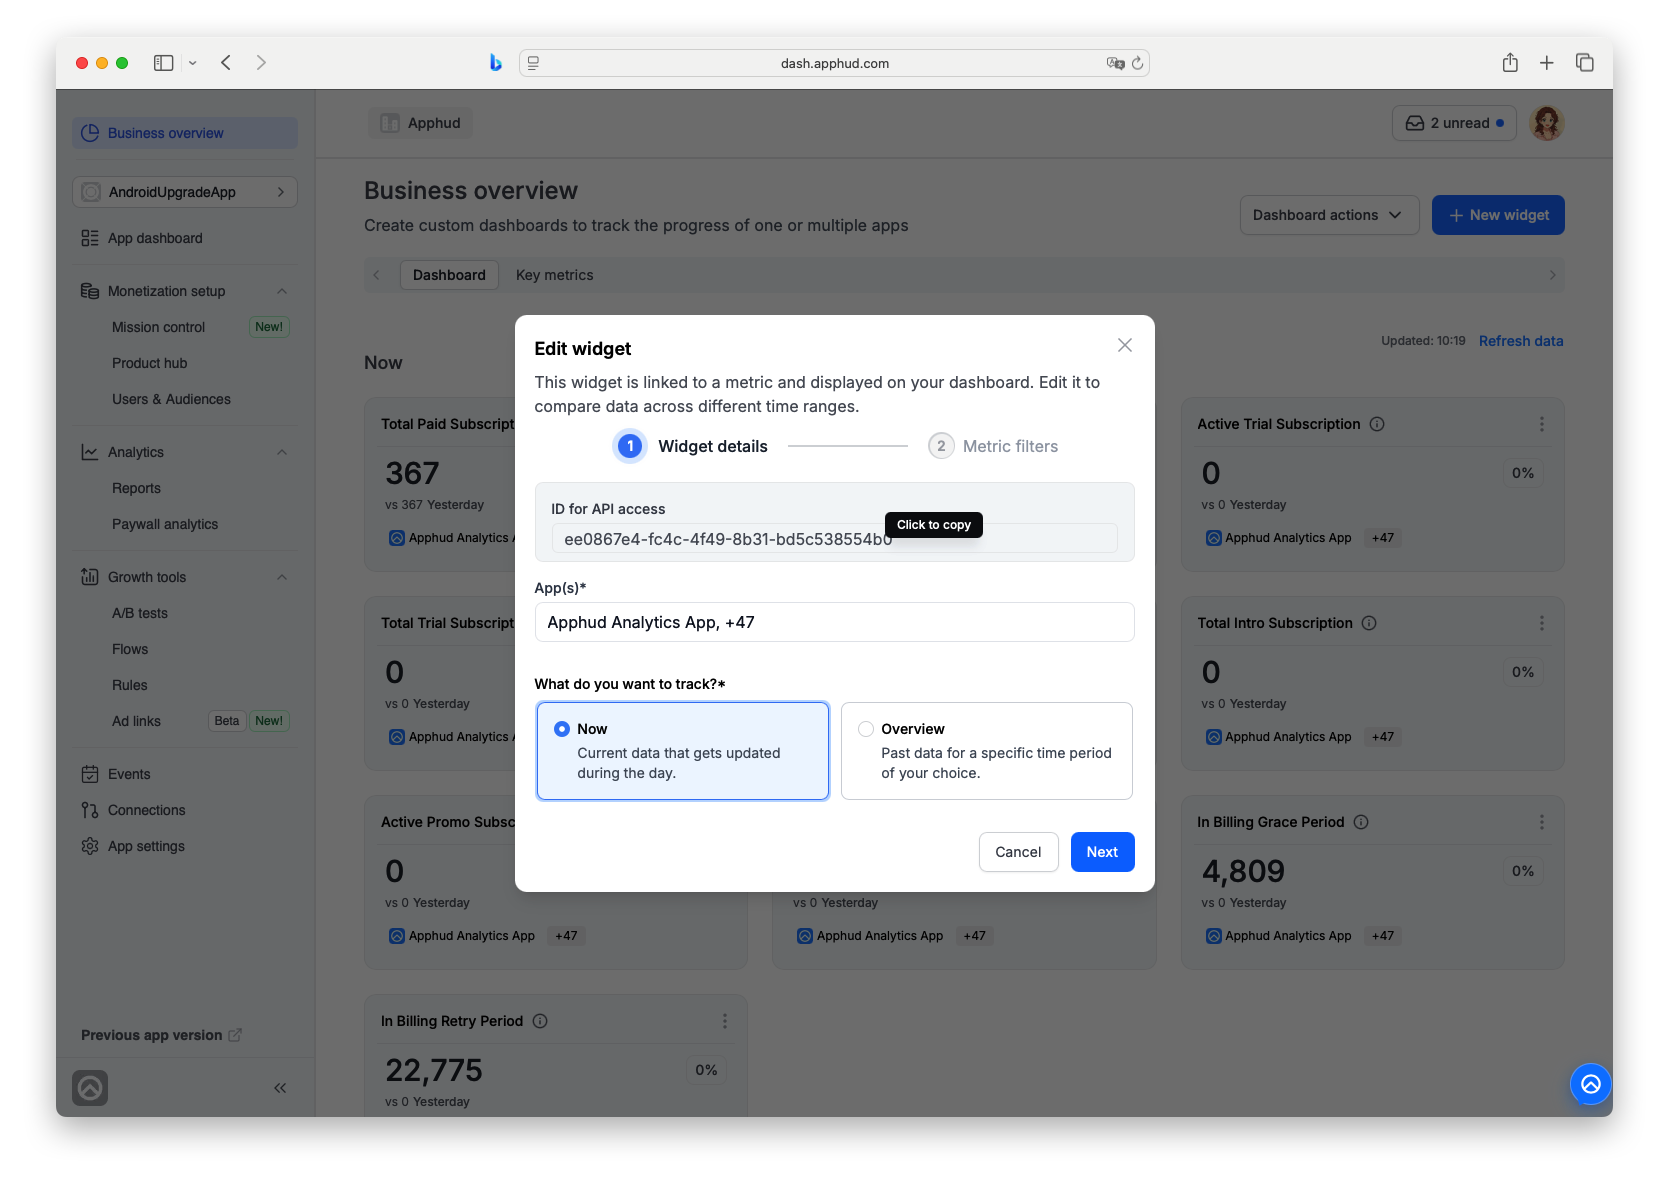Click the Events calendar icon

click(x=90, y=774)
